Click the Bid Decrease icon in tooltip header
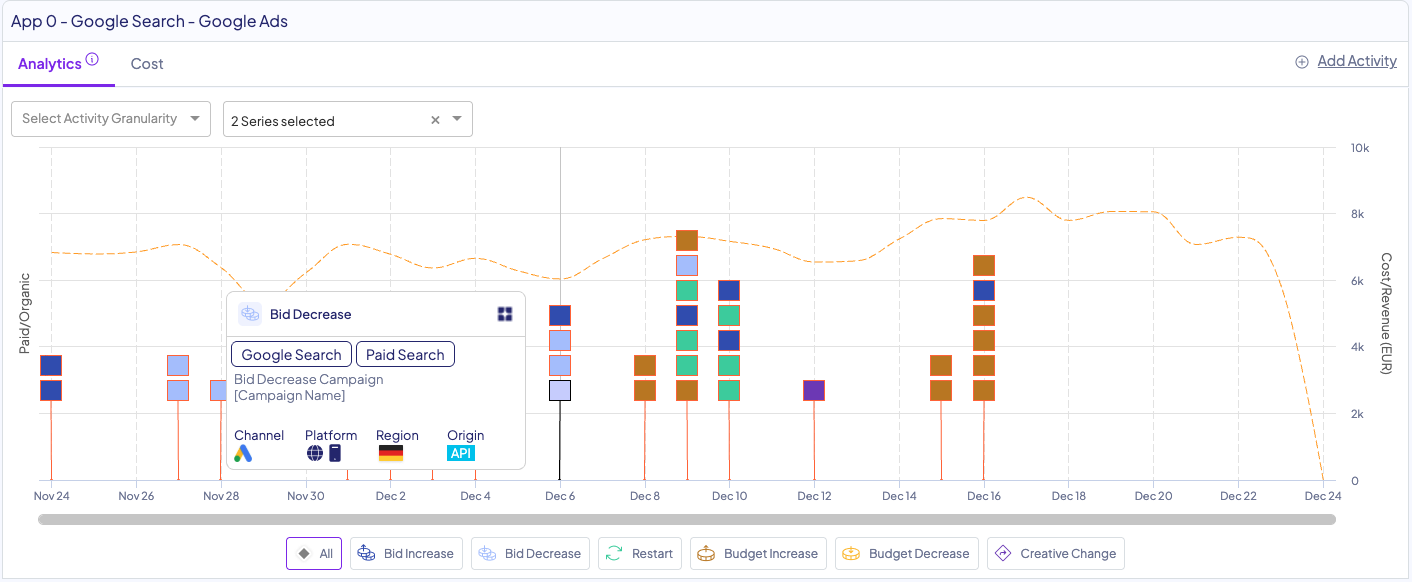The height and width of the screenshot is (582, 1412). [249, 314]
